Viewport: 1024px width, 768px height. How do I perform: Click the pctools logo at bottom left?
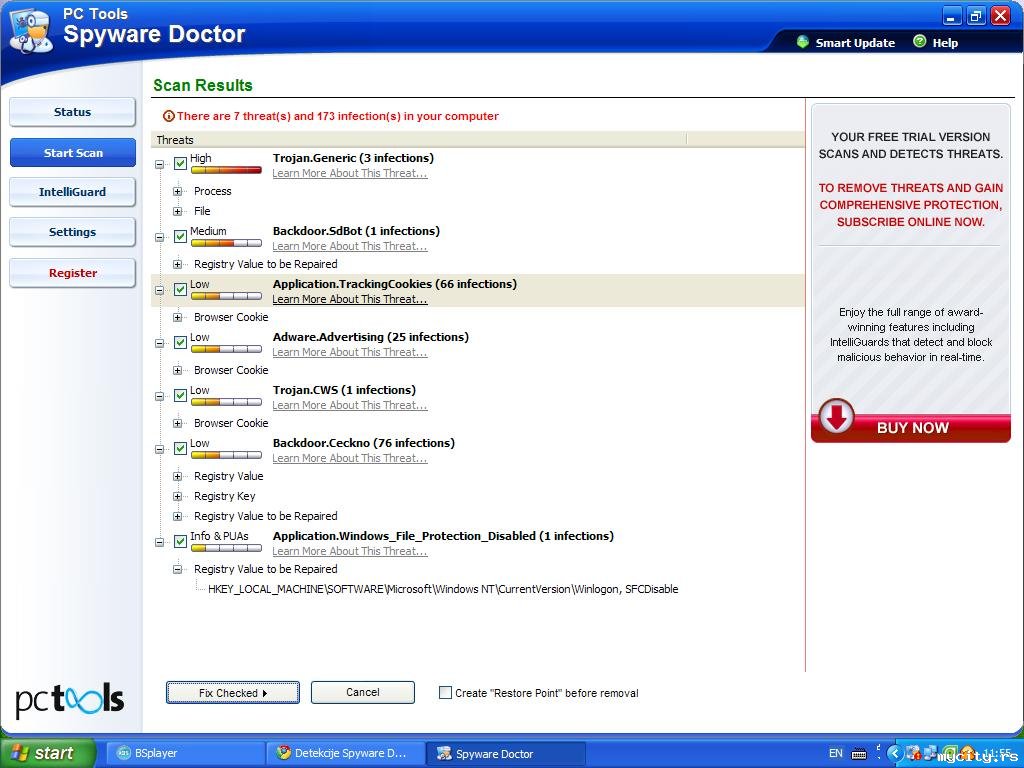(69, 699)
